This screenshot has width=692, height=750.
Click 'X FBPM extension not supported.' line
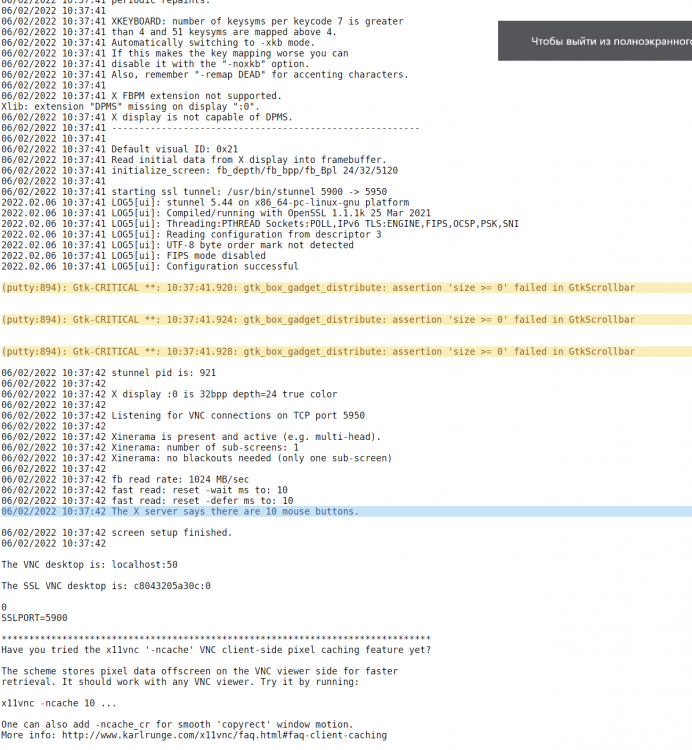tap(141, 96)
